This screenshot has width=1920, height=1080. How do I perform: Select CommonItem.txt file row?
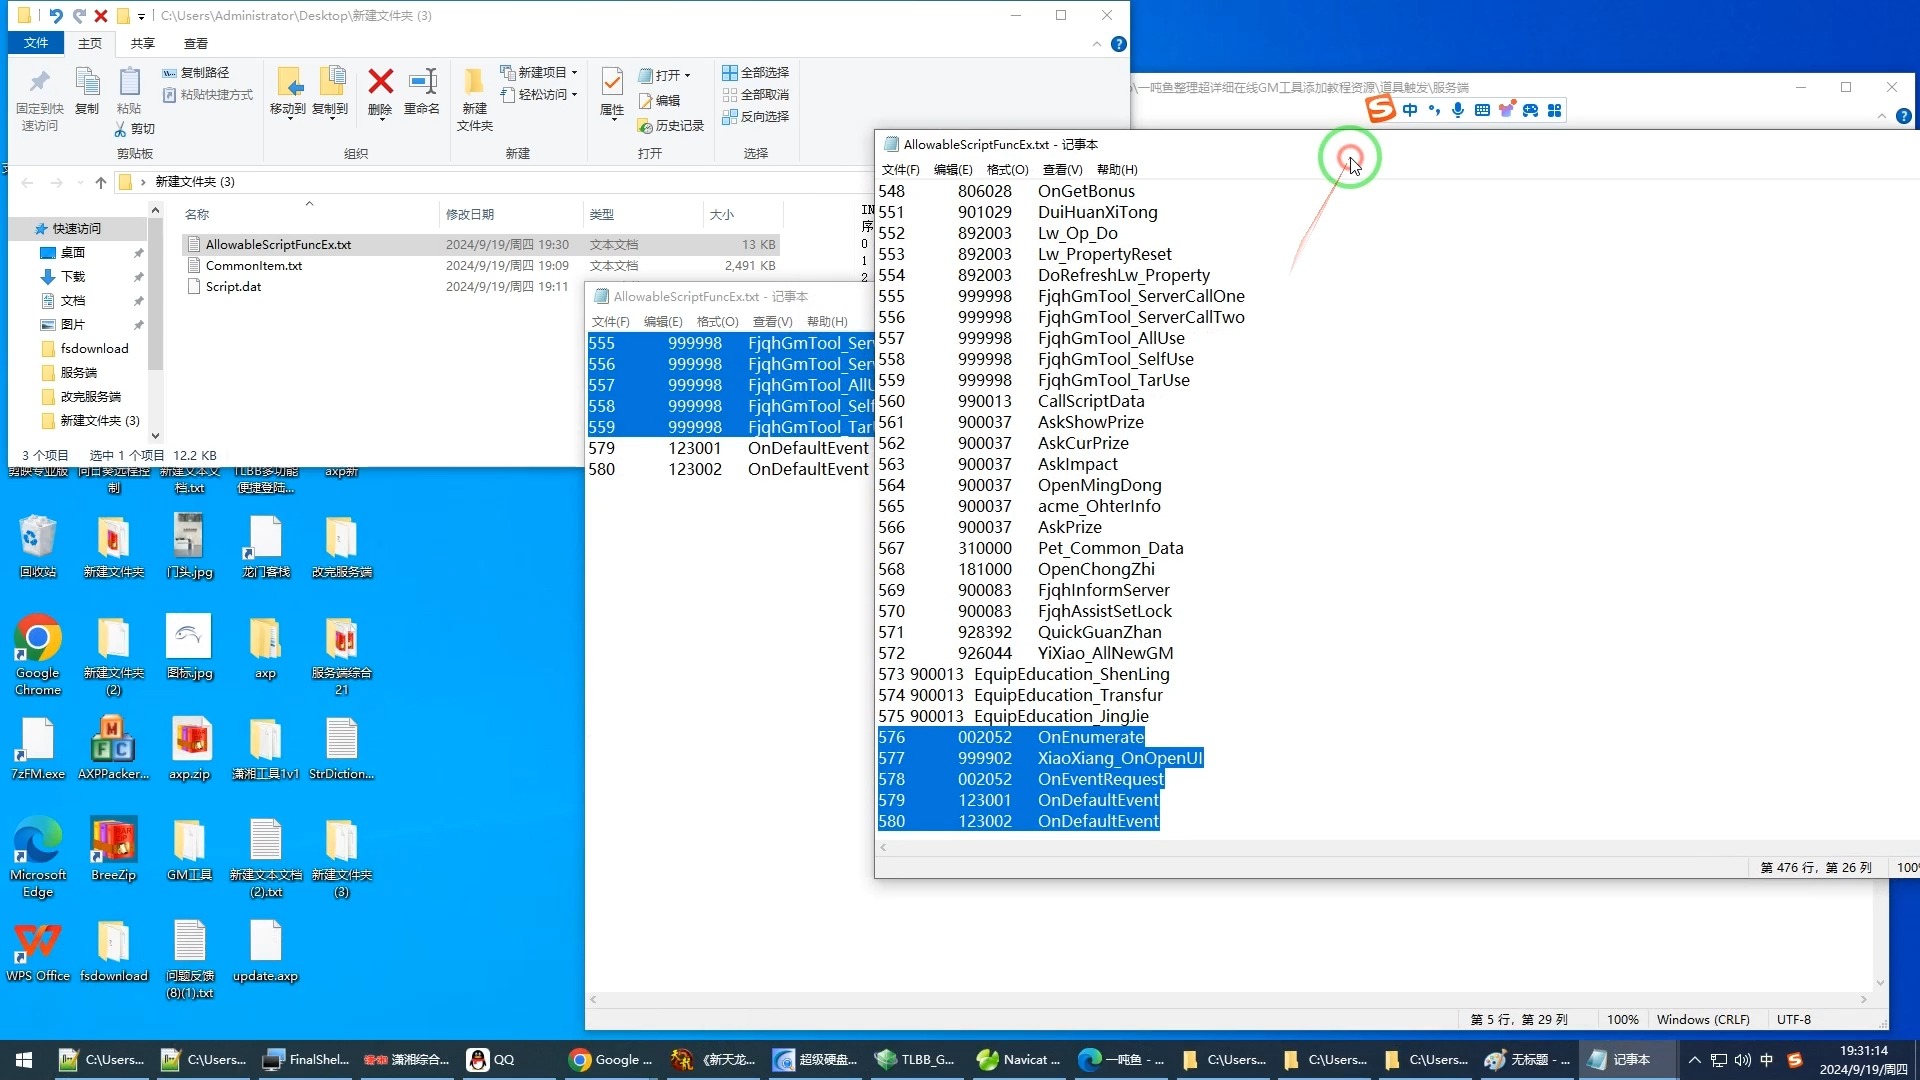coord(480,265)
